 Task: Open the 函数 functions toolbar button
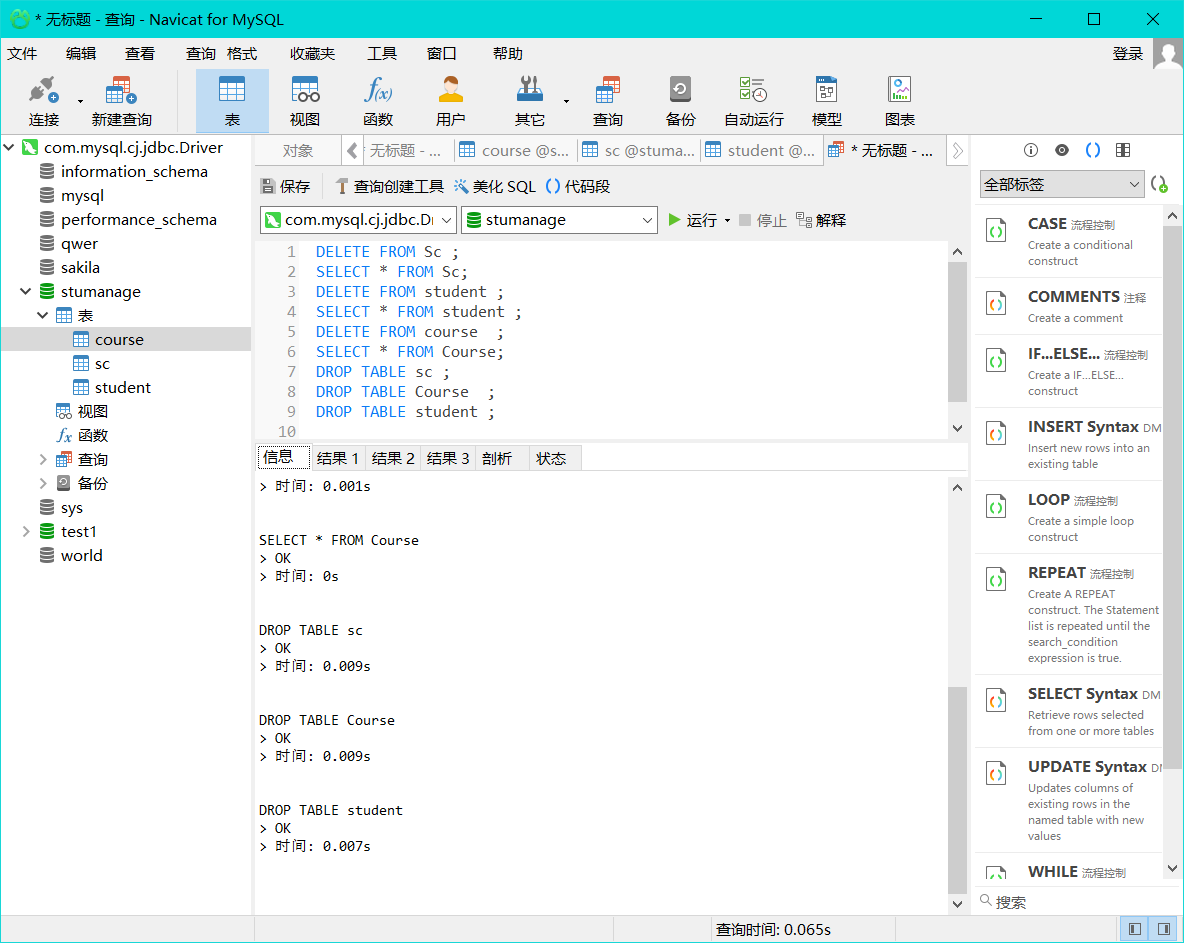[378, 101]
